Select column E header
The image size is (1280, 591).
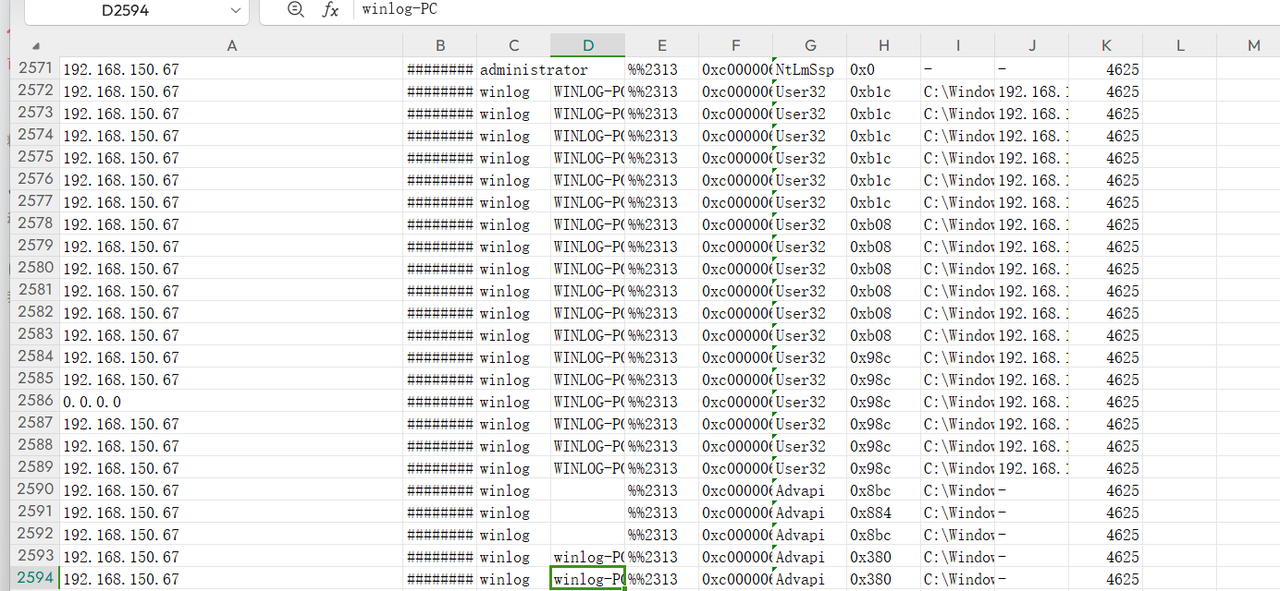(x=662, y=46)
